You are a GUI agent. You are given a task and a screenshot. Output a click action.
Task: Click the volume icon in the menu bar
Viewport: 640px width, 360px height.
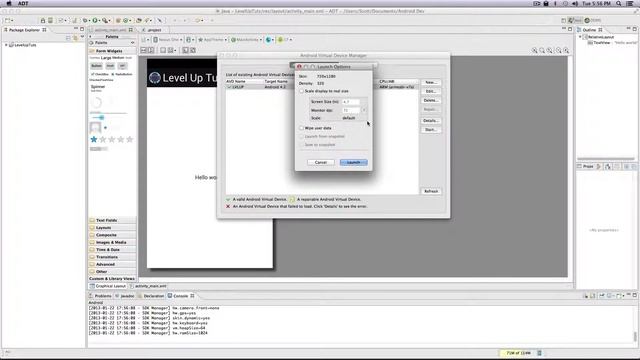575,3
